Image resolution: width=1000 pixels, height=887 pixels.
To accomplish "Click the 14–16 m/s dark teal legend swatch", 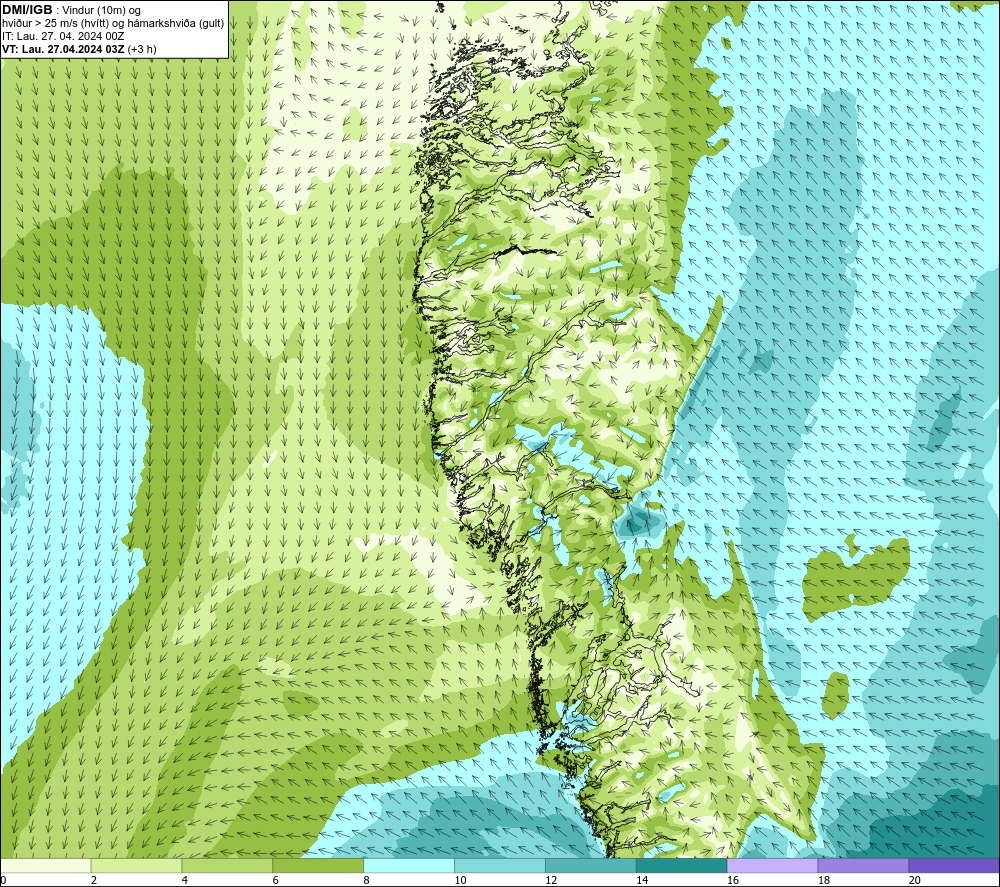I will (x=682, y=865).
